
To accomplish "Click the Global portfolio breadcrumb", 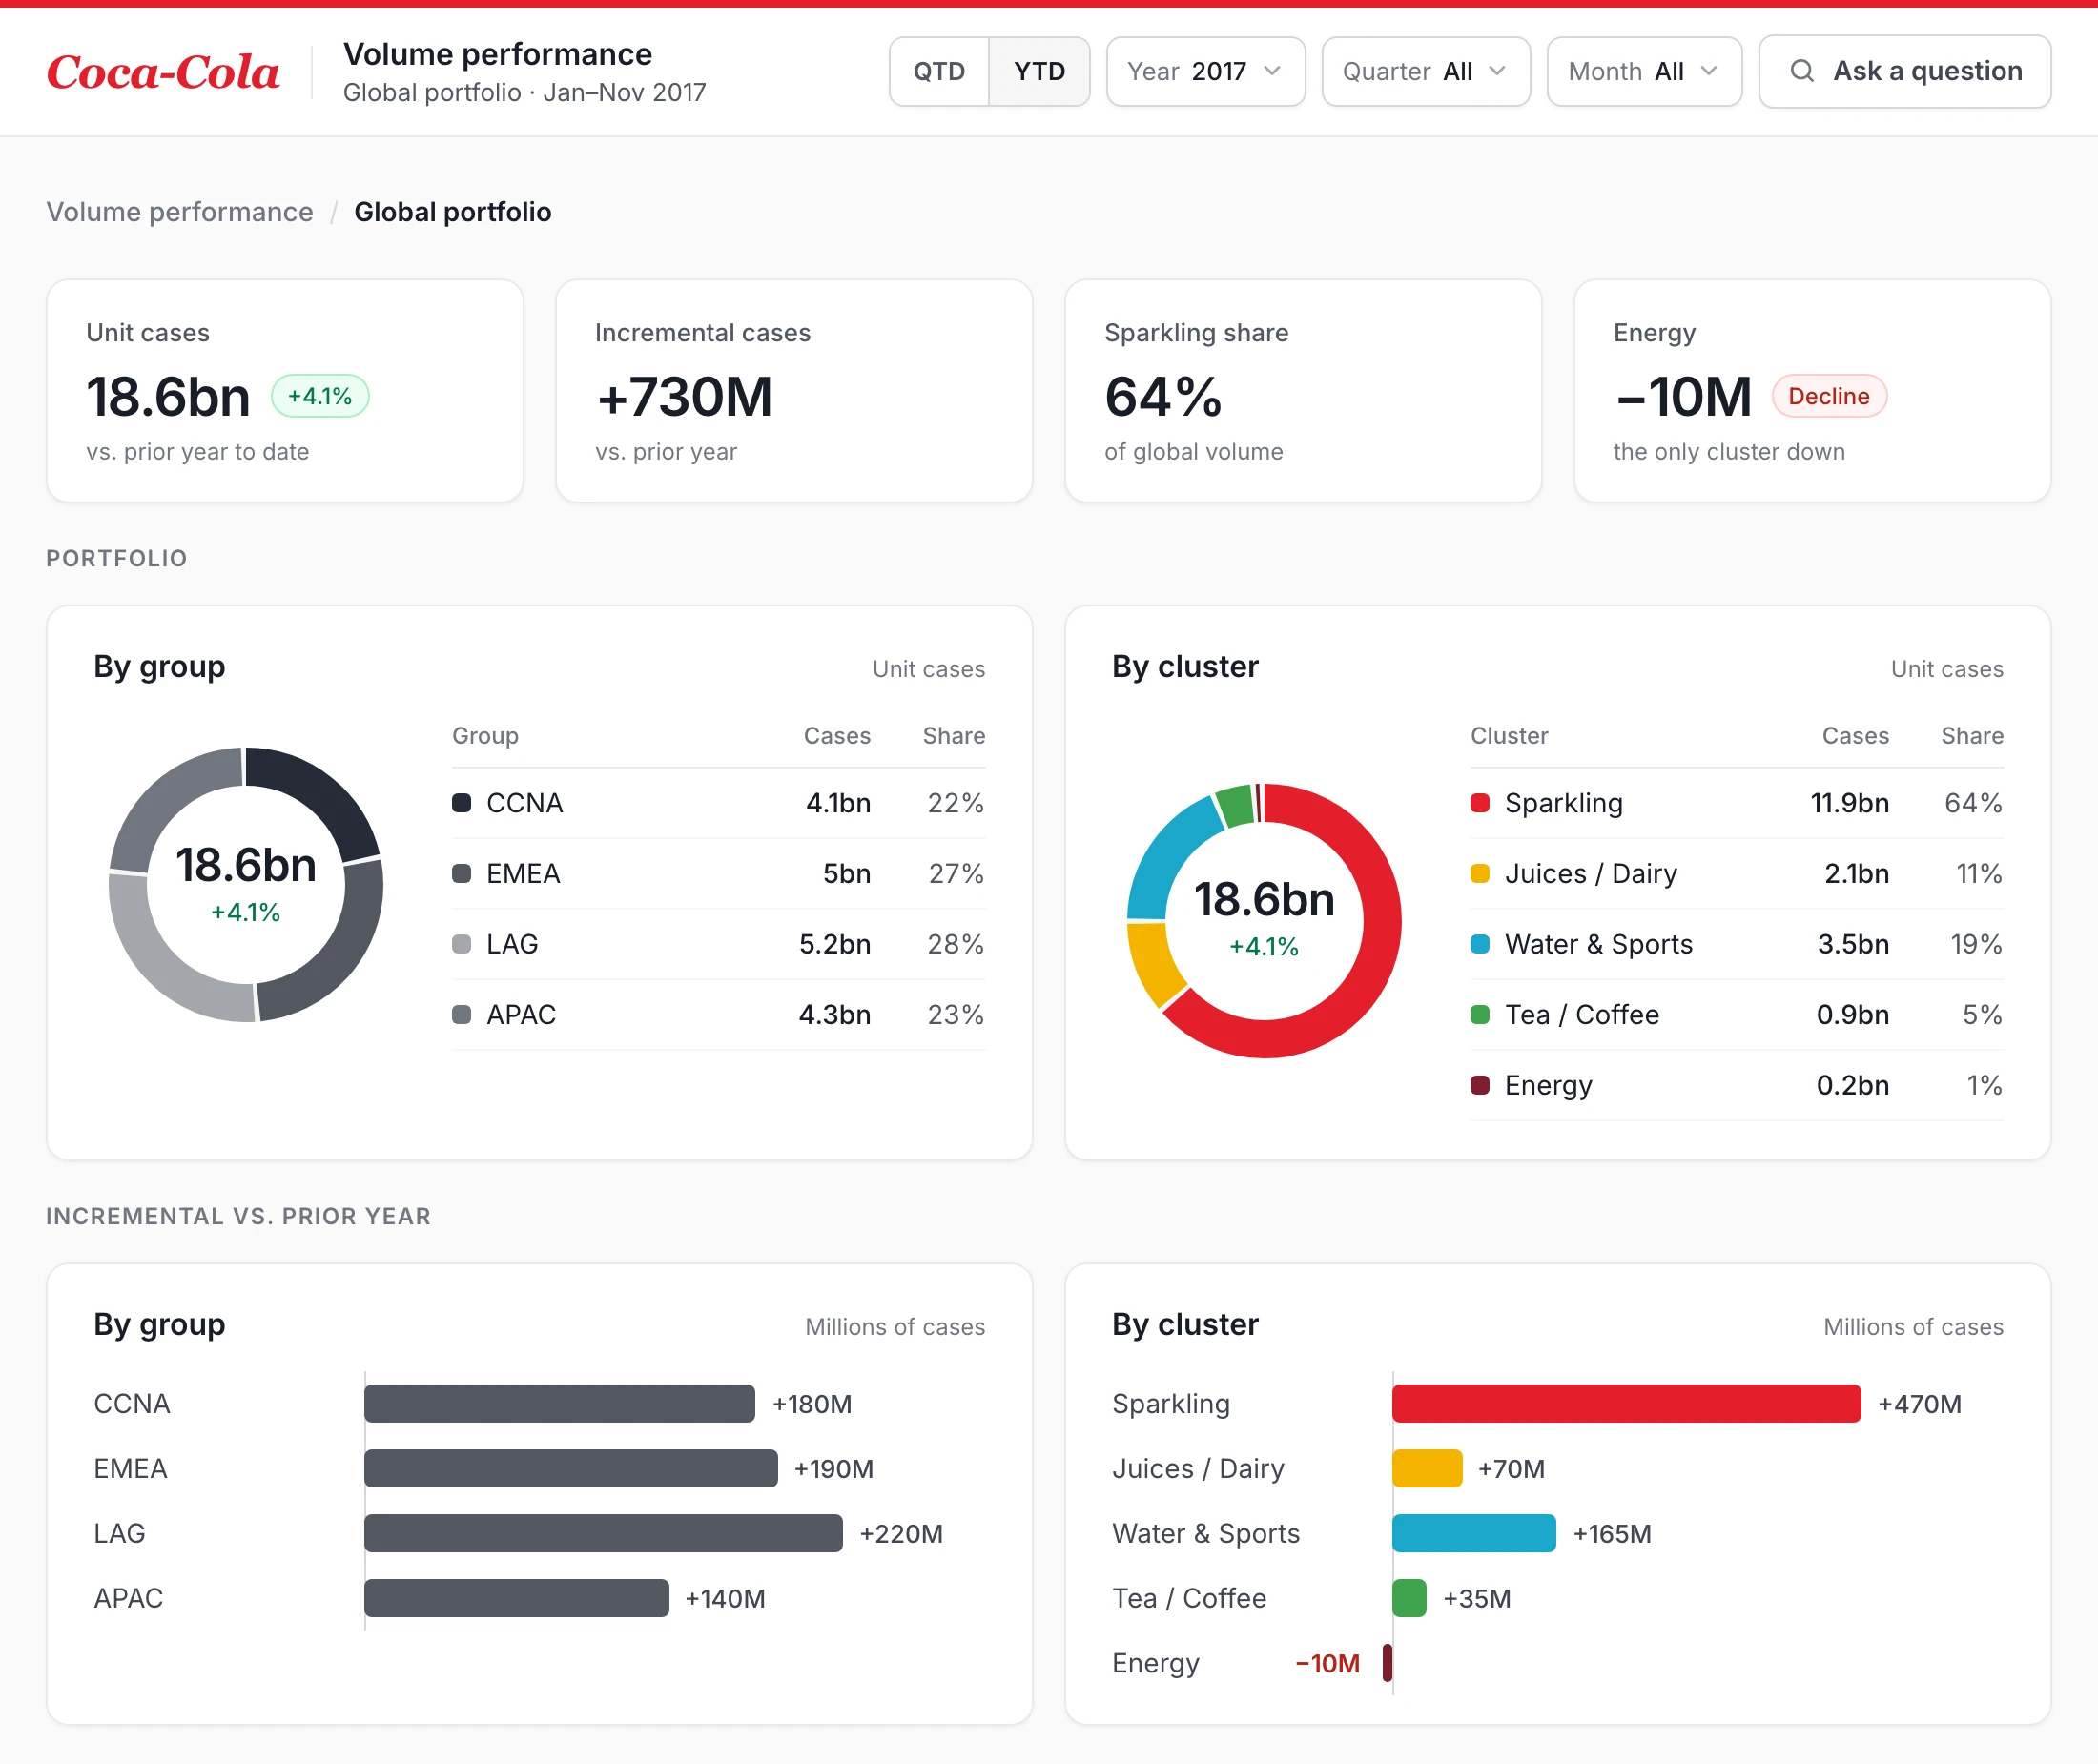I will [x=453, y=212].
